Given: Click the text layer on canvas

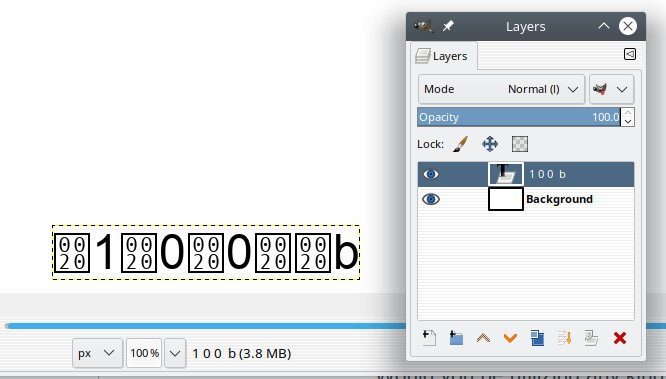Looking at the screenshot, I should (x=206, y=252).
